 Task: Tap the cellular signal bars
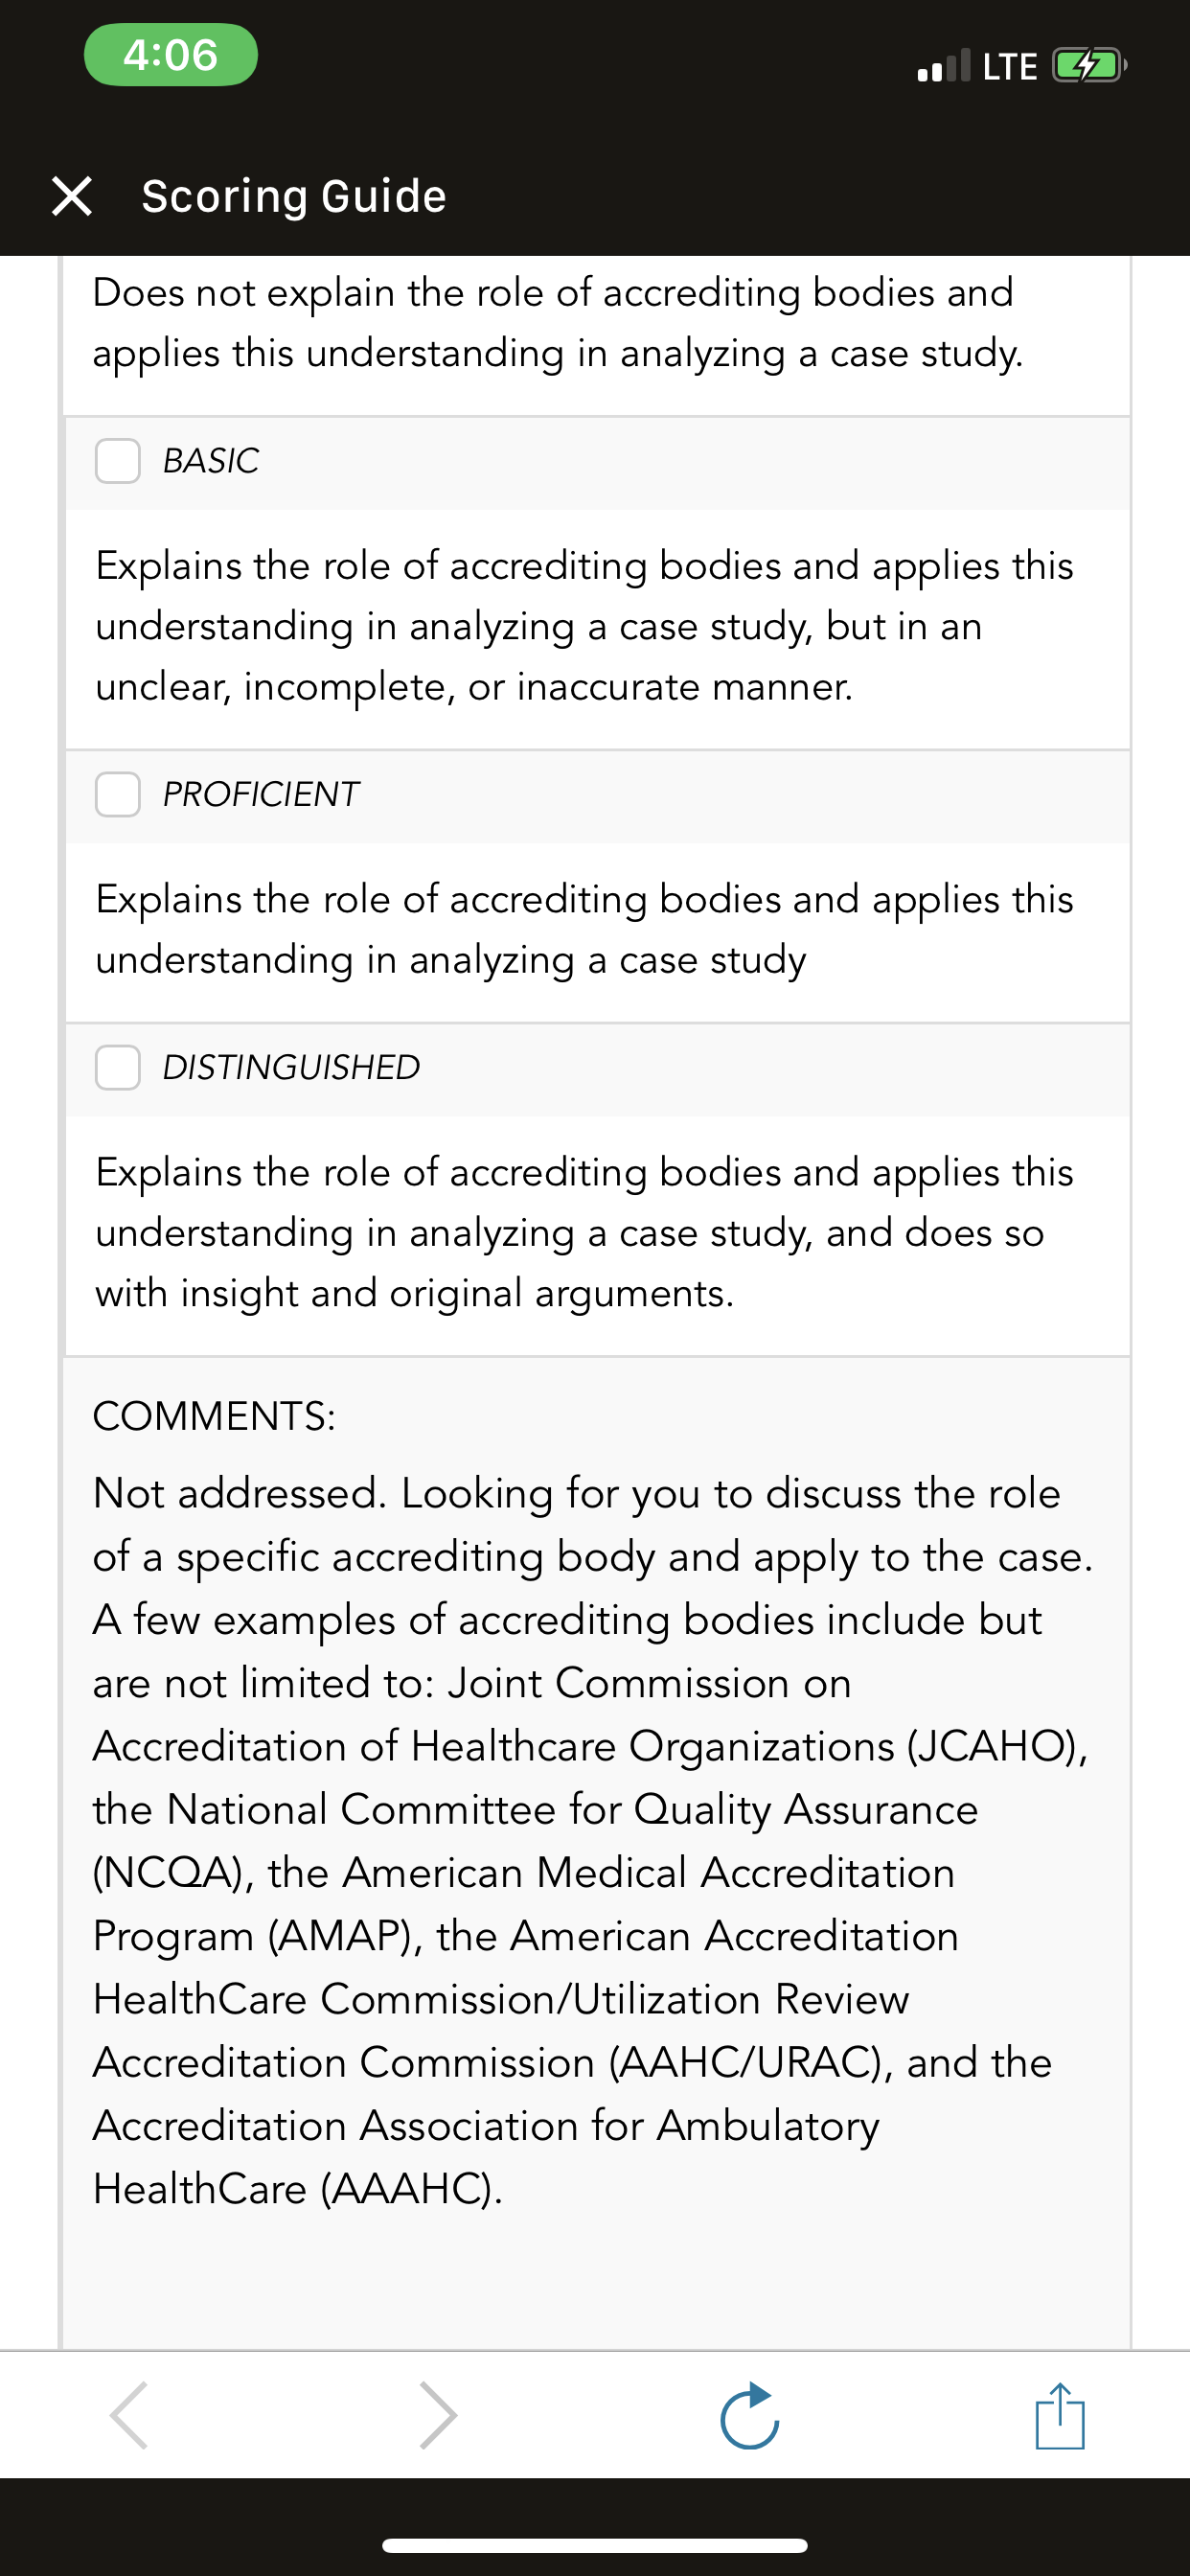[943, 66]
